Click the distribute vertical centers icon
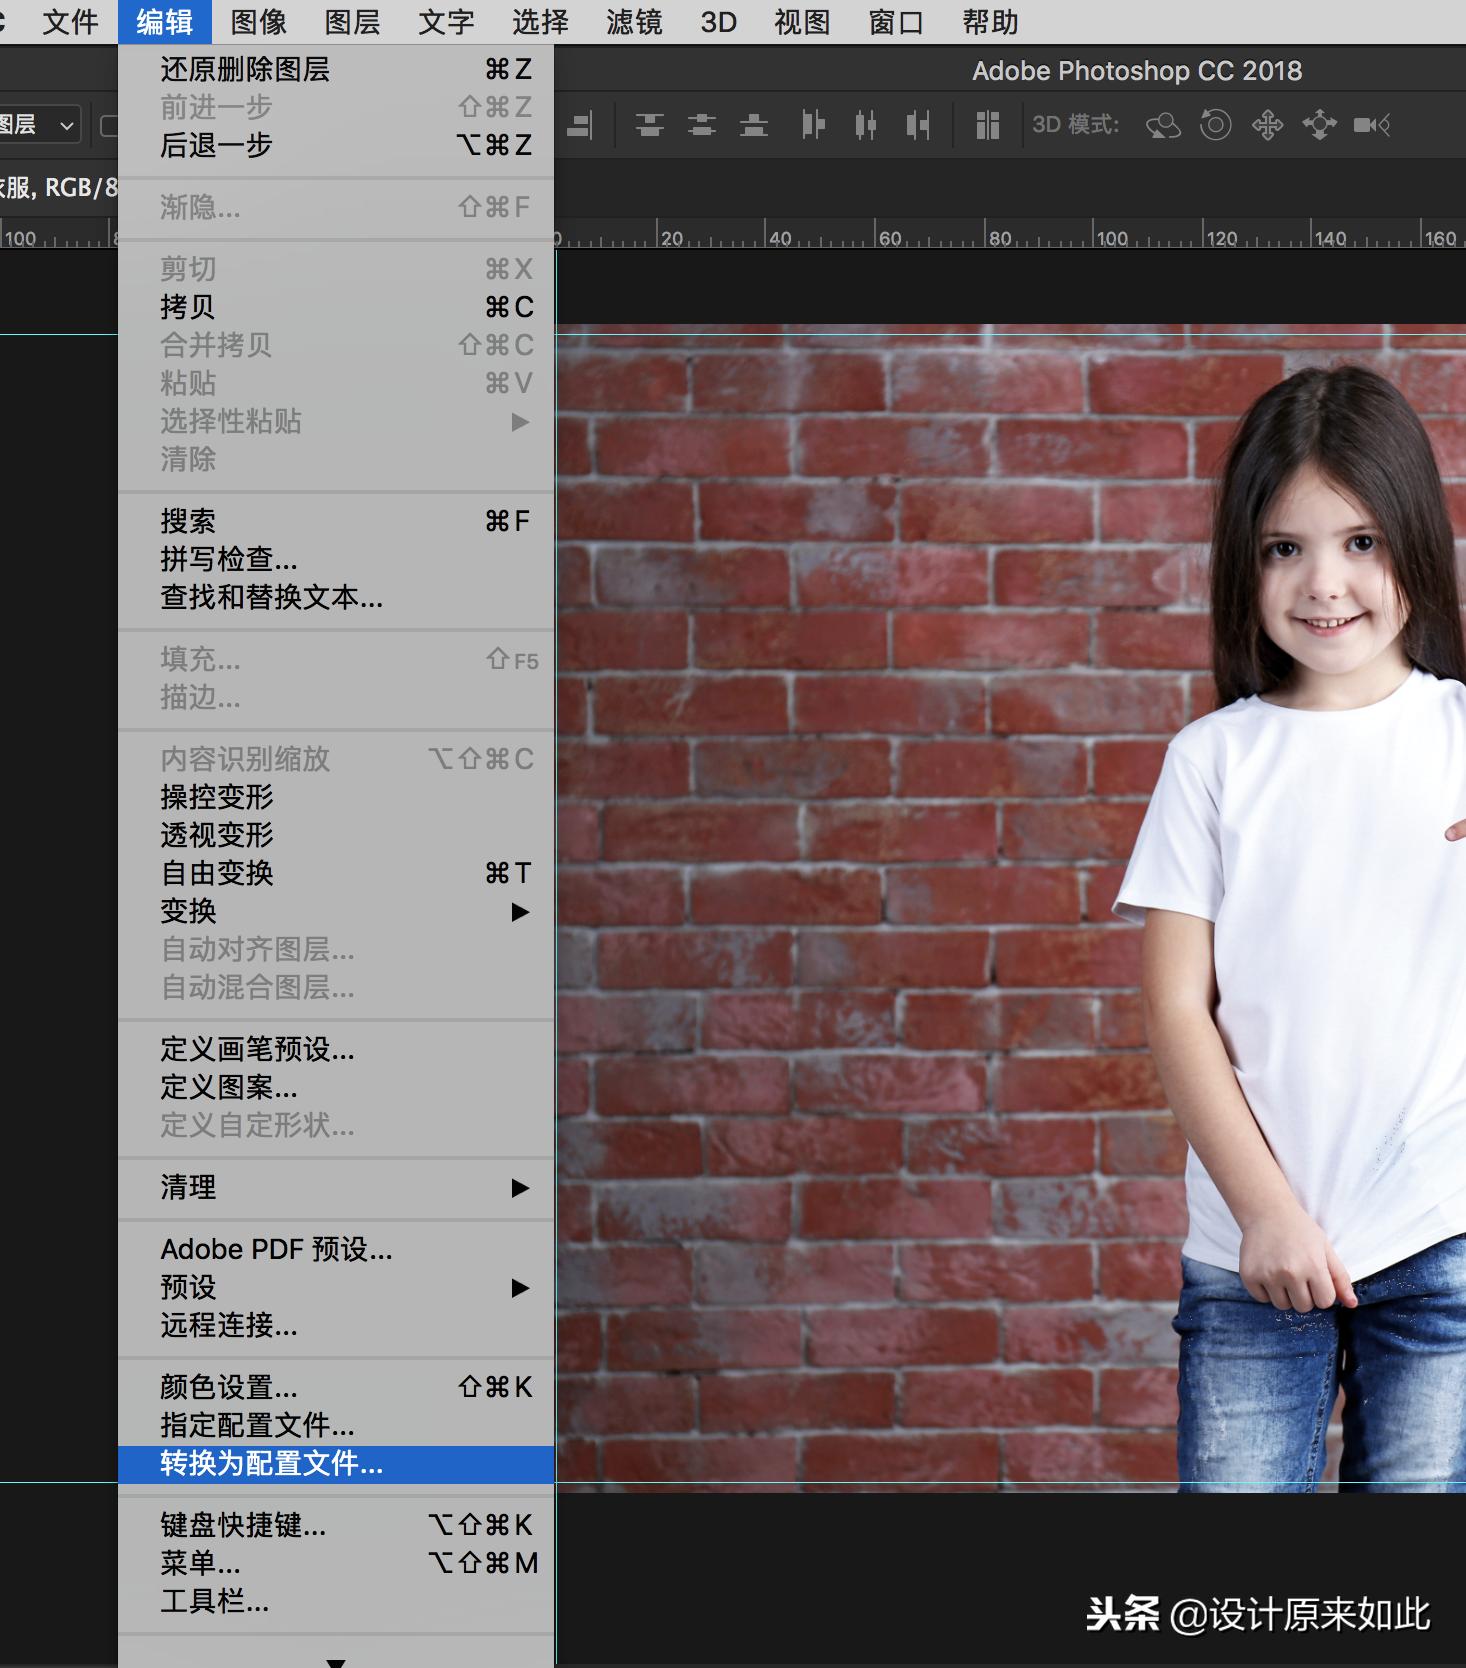This screenshot has height=1668, width=1466. [702, 125]
